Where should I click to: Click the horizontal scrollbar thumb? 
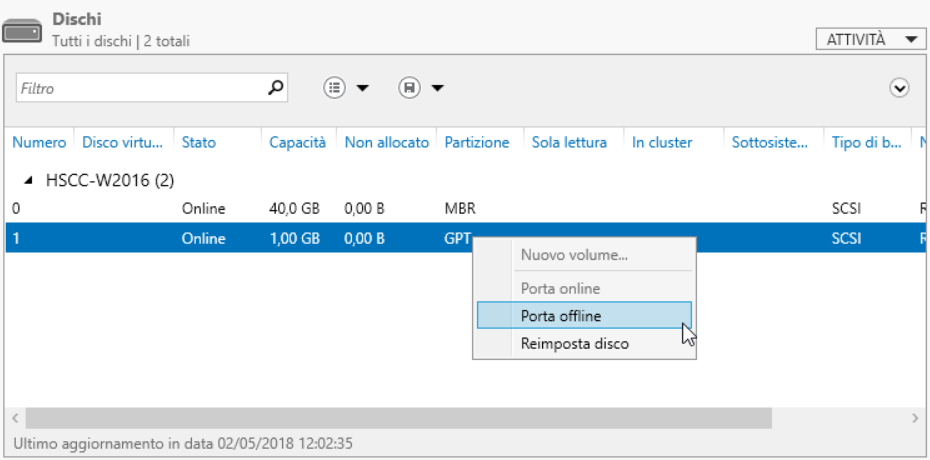(x=399, y=418)
